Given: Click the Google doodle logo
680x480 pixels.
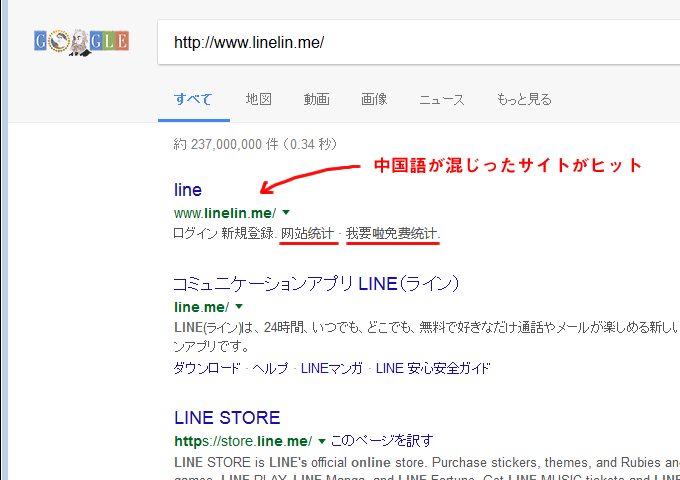Looking at the screenshot, I should tap(81, 42).
